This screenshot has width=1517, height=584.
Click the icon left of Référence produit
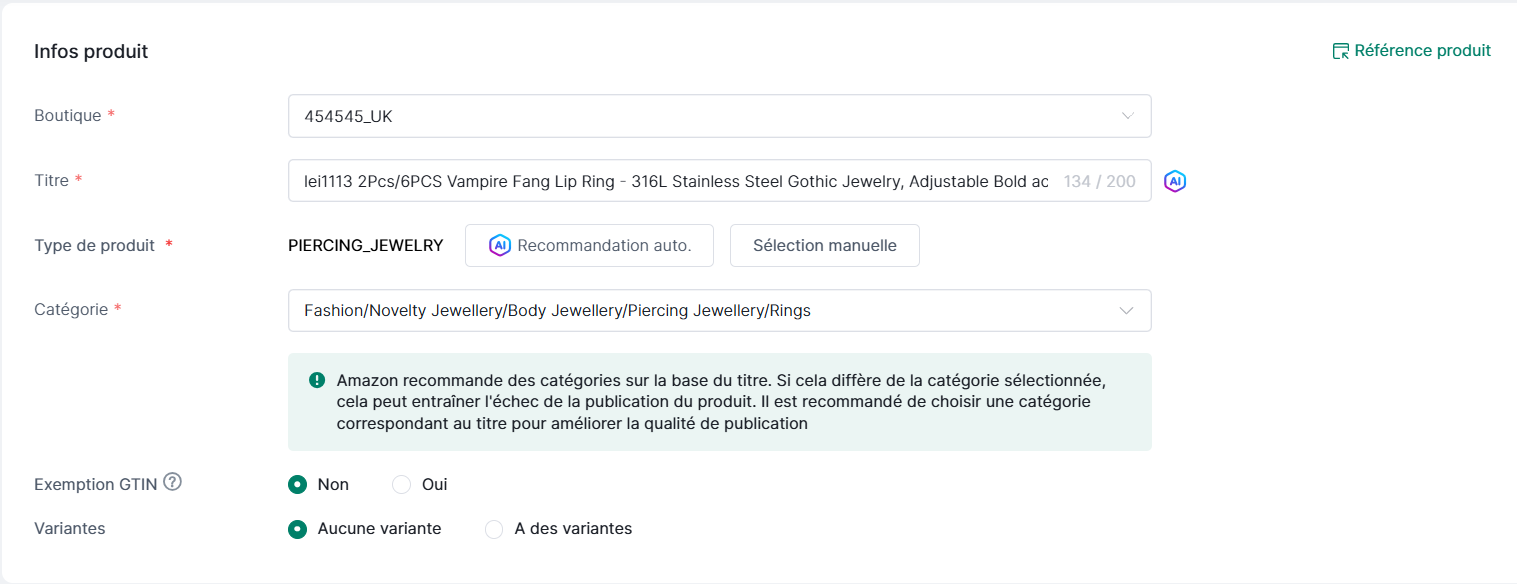[x=1341, y=51]
